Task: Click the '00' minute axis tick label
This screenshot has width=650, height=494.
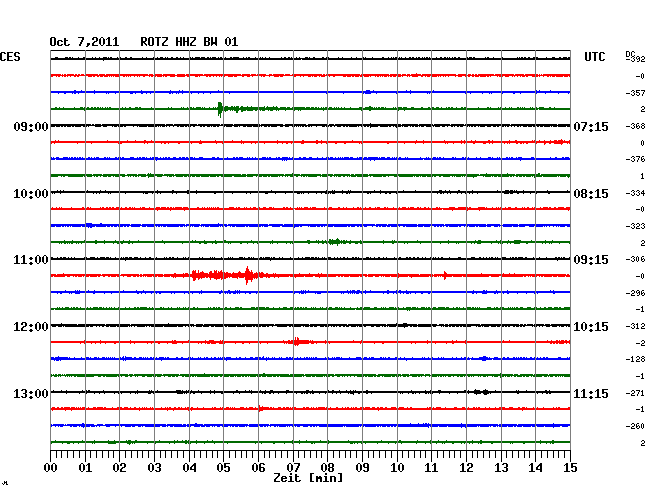Action: click(x=51, y=467)
